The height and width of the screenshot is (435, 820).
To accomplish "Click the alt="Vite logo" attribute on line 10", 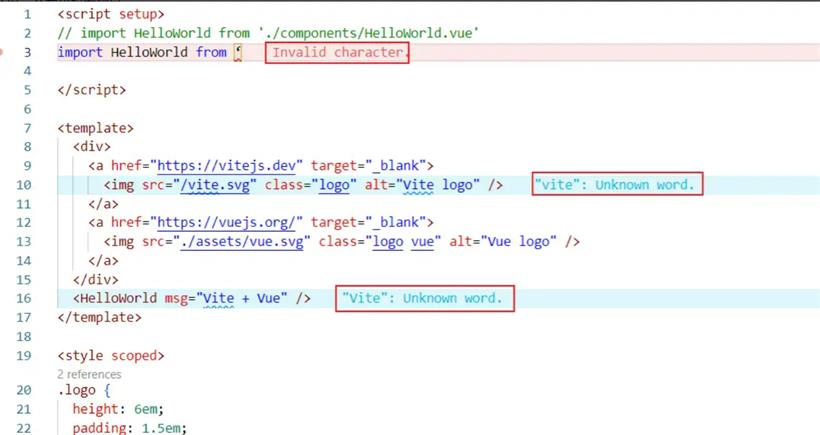I will tap(422, 185).
